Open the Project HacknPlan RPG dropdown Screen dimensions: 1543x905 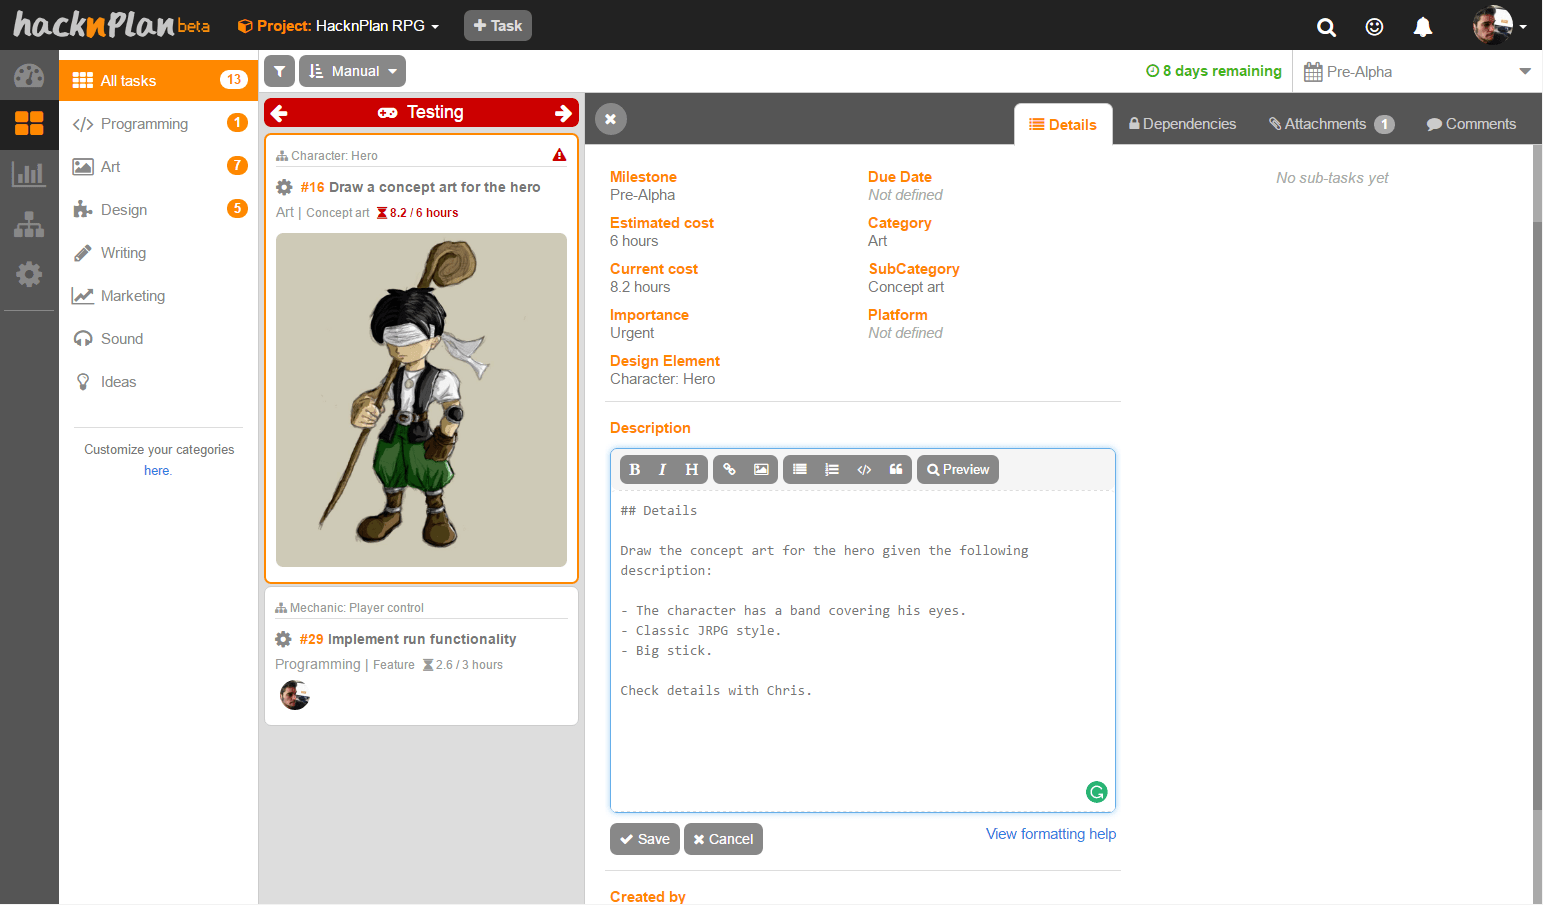(339, 26)
